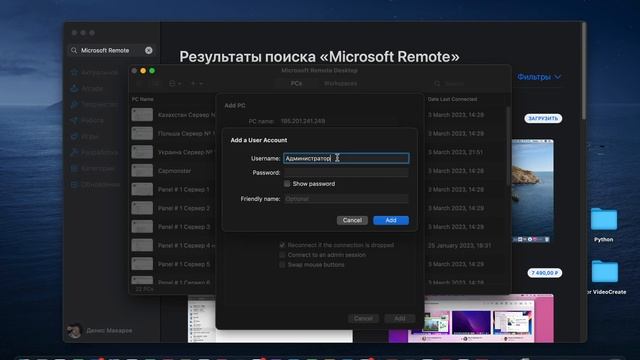This screenshot has width=640, height=360.
Task: Sort by Date Last Connected column header
Action: point(452,99)
